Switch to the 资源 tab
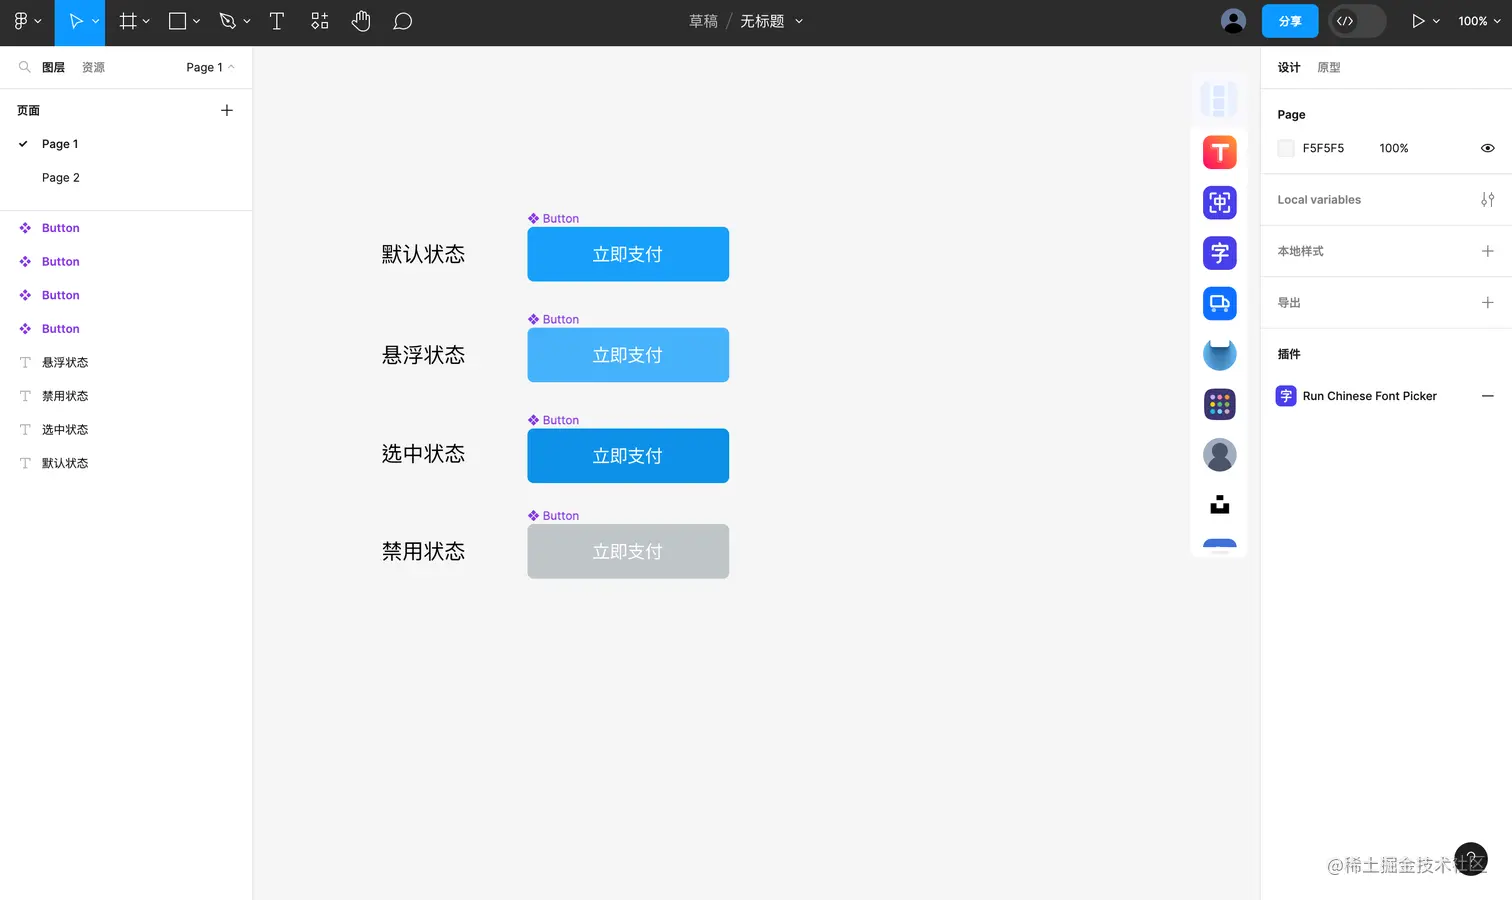Viewport: 1512px width, 900px height. 93,67
